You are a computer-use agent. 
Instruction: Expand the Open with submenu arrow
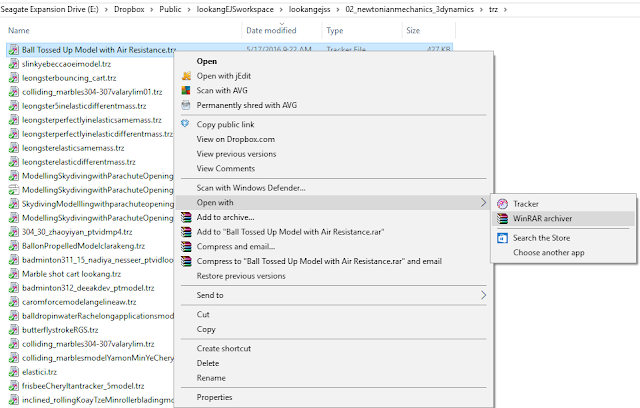(483, 202)
